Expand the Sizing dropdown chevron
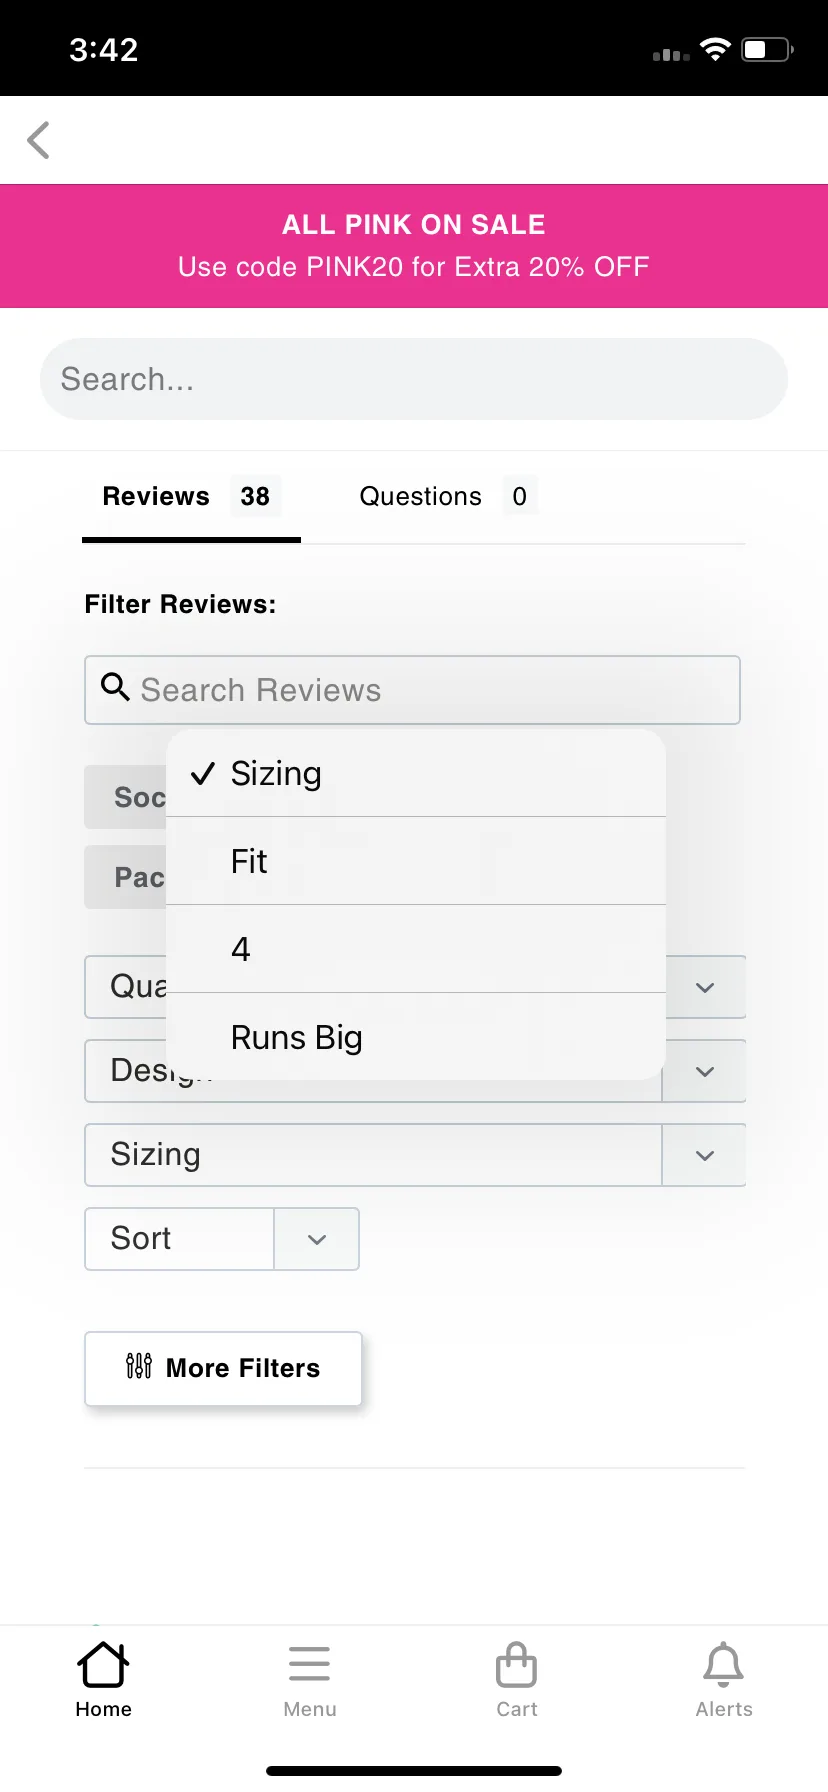The width and height of the screenshot is (828, 1792). (704, 1155)
